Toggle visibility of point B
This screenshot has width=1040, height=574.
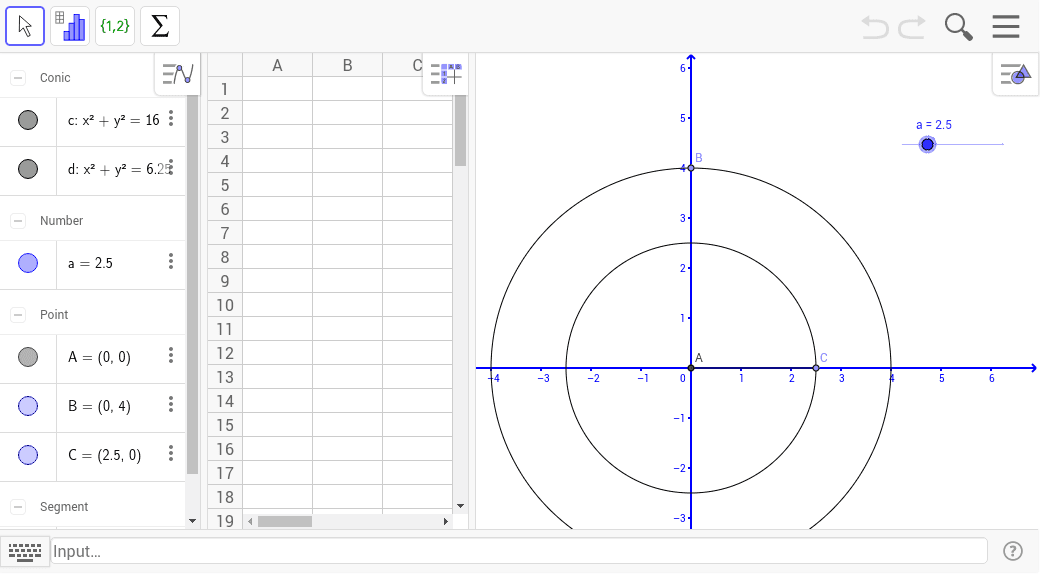28,406
